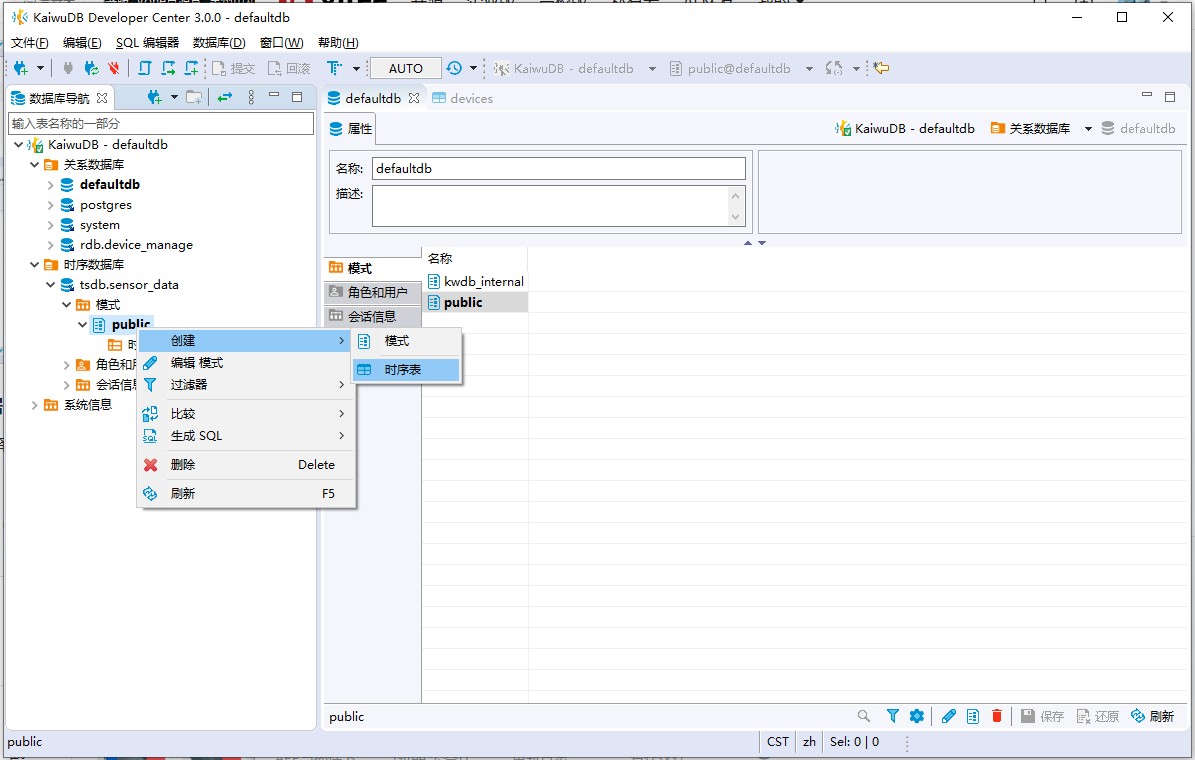Switch to the devices editor tab

tap(463, 98)
